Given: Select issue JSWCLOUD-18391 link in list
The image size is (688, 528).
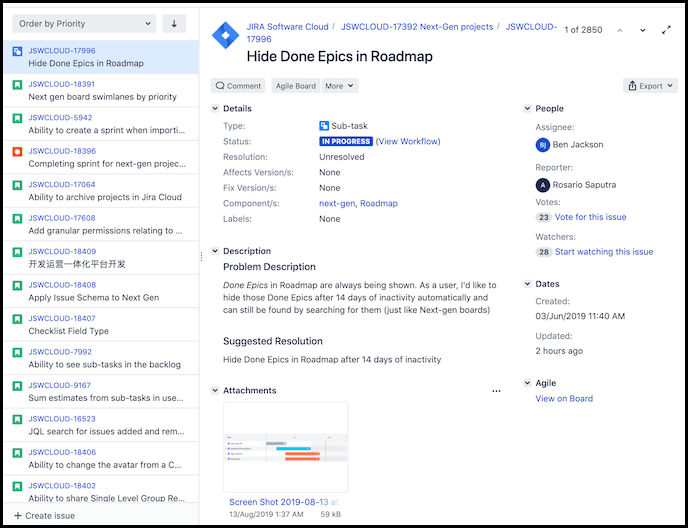Looking at the screenshot, I should (61, 84).
